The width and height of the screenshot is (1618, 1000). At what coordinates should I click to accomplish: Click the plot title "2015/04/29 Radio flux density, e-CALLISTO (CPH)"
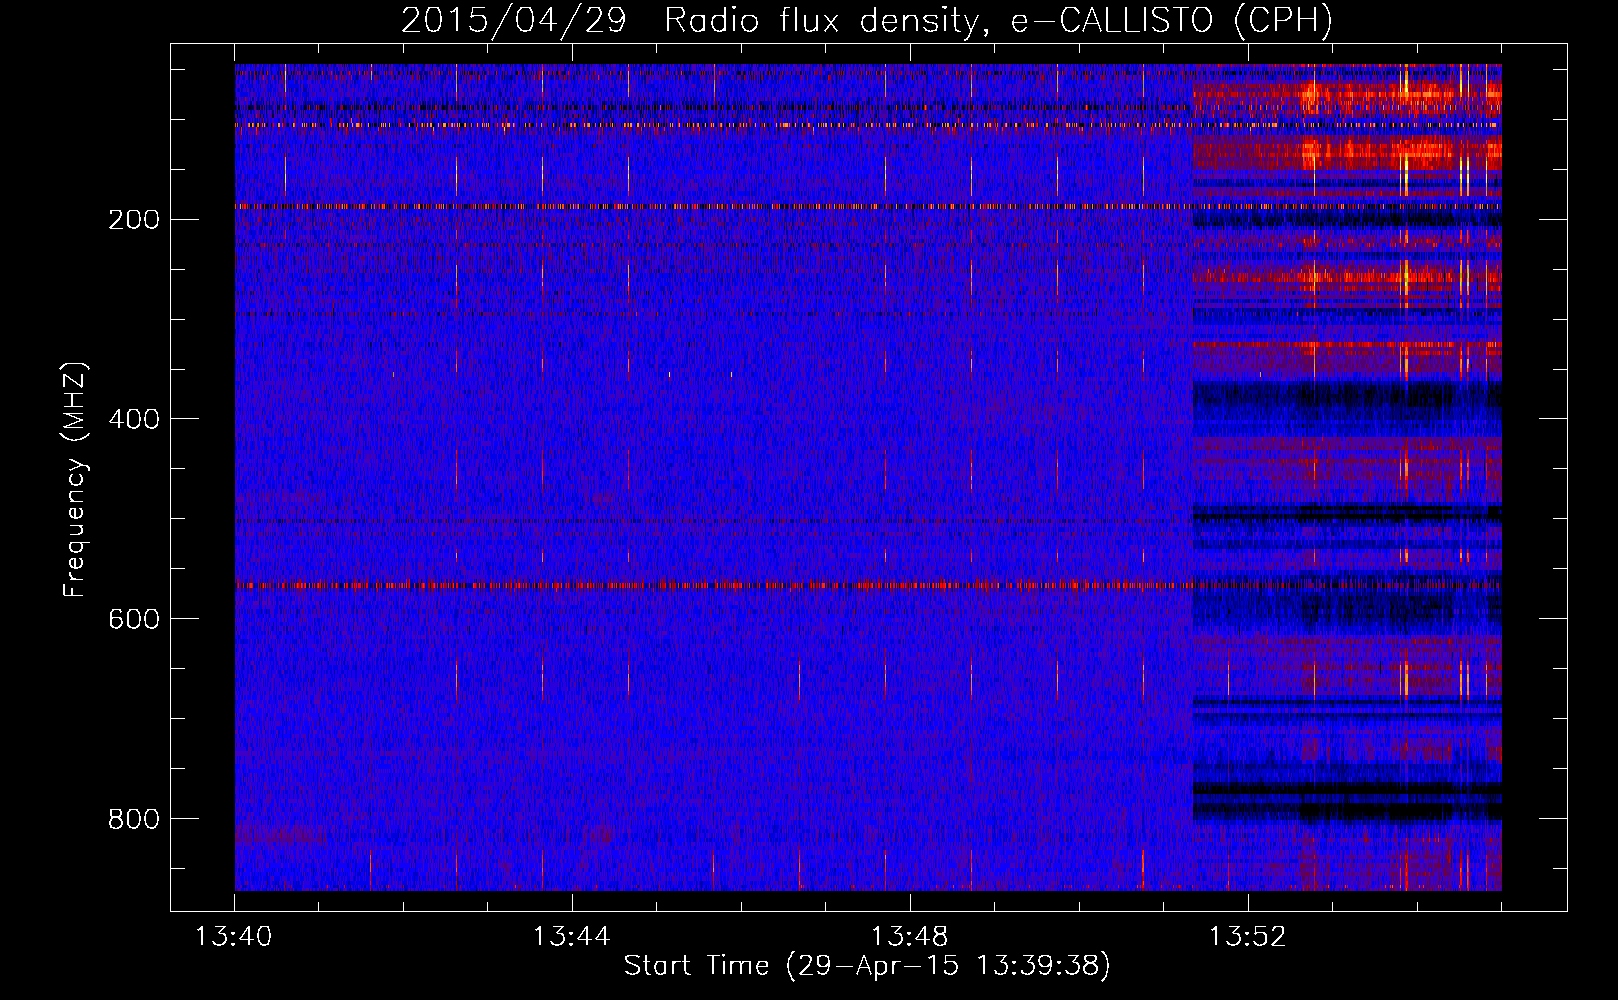pyautogui.click(x=867, y=20)
